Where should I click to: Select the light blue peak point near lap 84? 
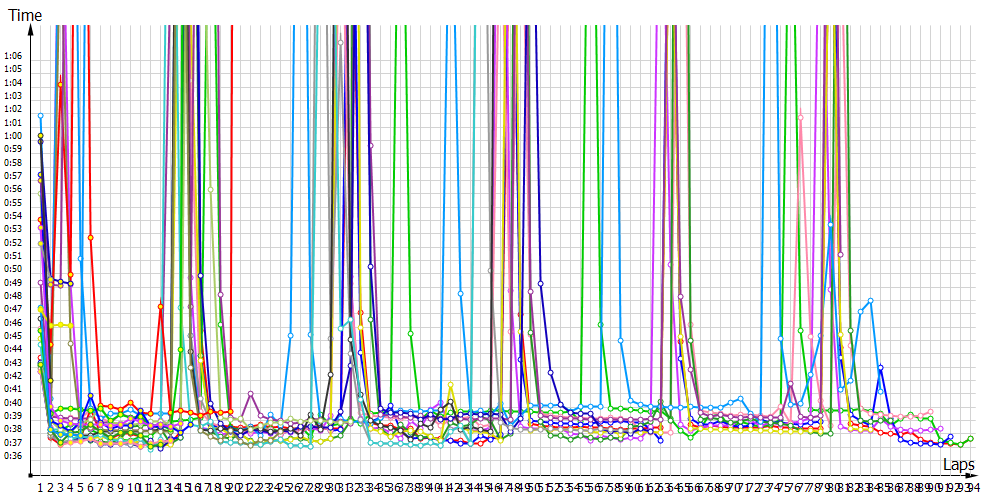coord(871,300)
